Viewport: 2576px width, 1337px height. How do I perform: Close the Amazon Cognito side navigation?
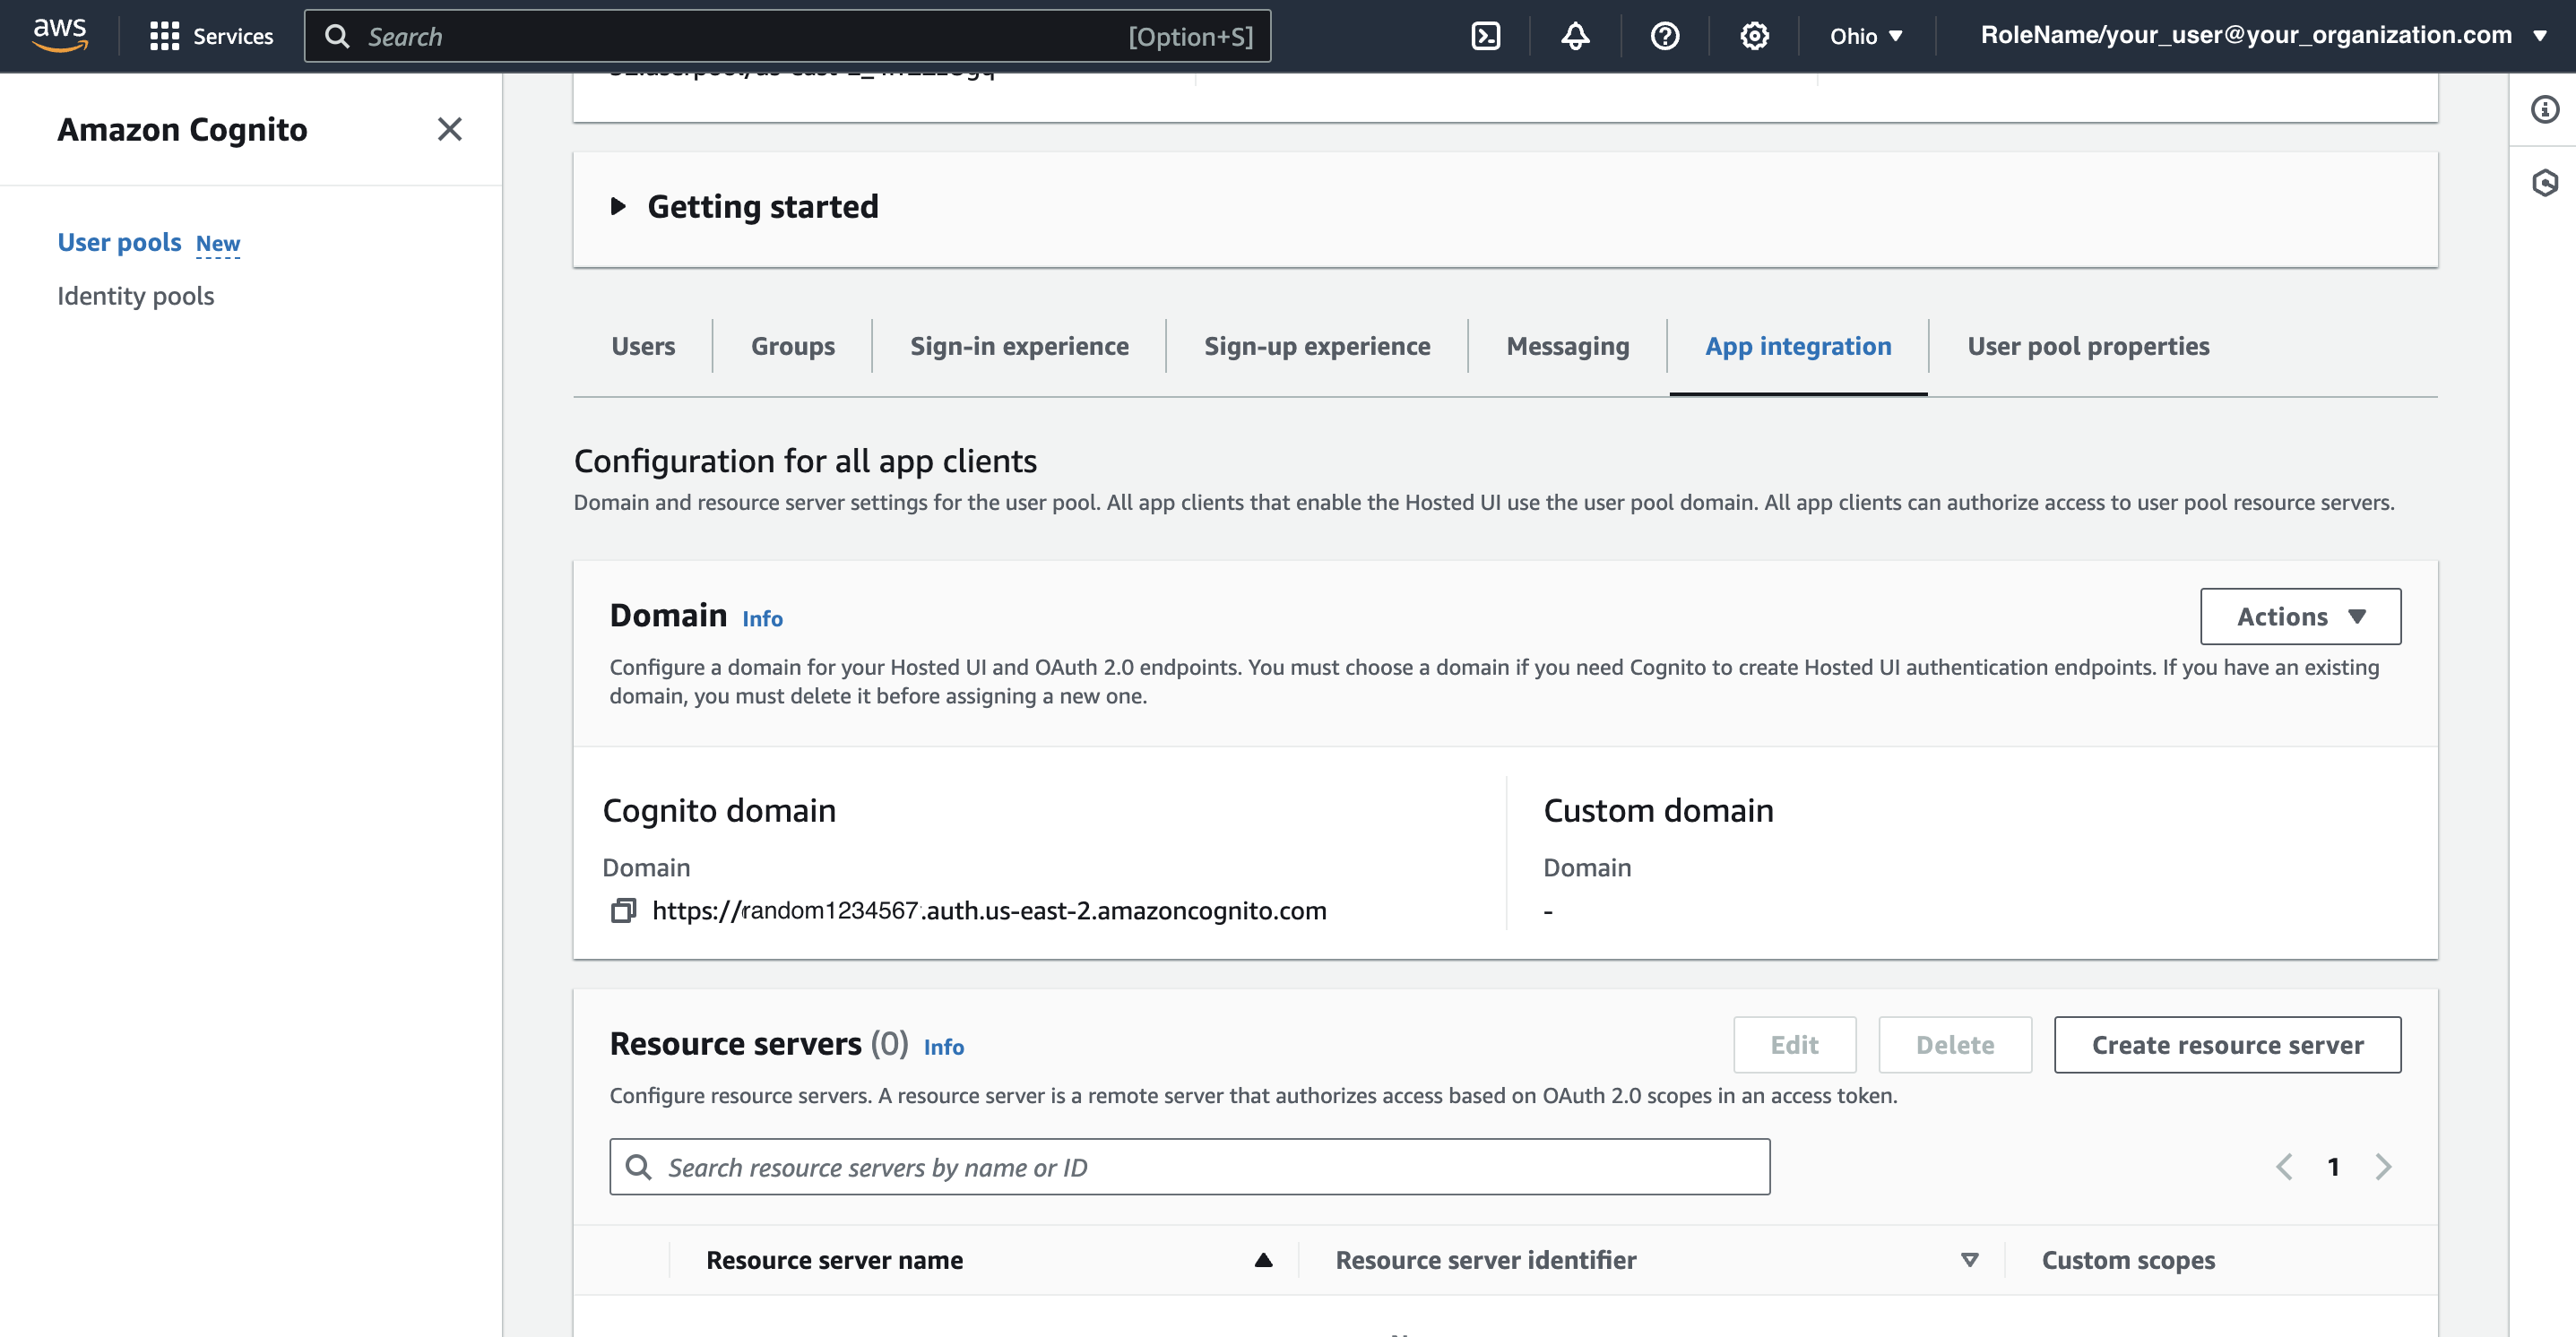(x=449, y=129)
